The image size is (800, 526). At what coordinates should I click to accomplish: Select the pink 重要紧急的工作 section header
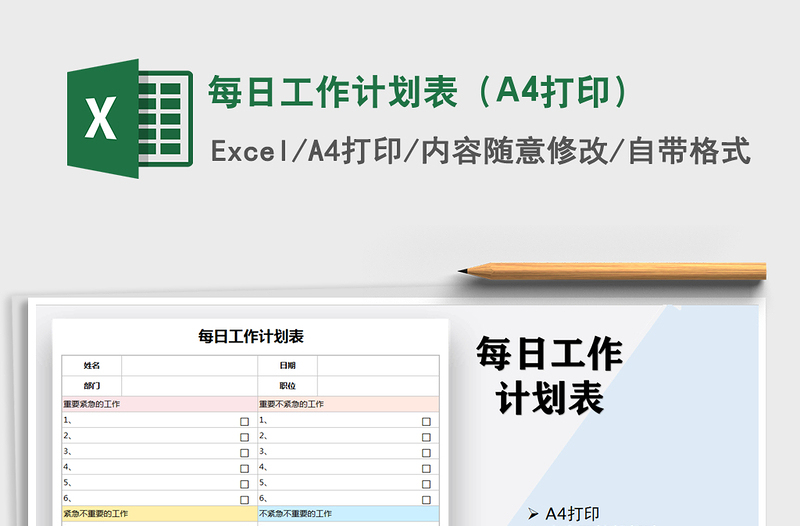pos(160,404)
